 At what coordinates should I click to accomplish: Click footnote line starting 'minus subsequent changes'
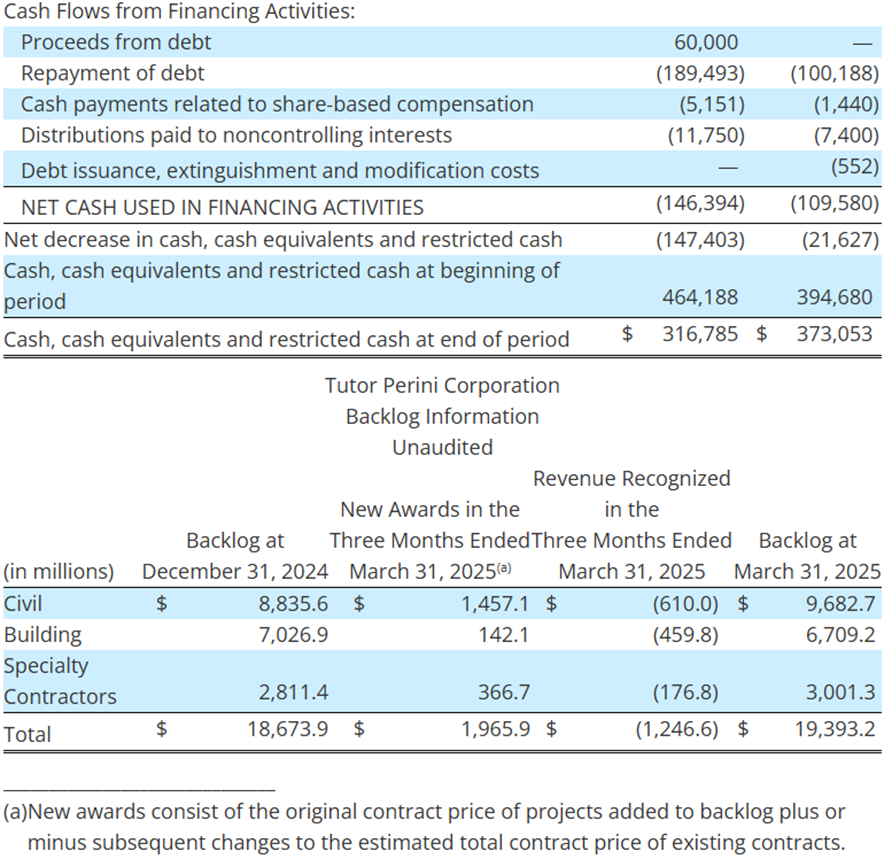436,843
